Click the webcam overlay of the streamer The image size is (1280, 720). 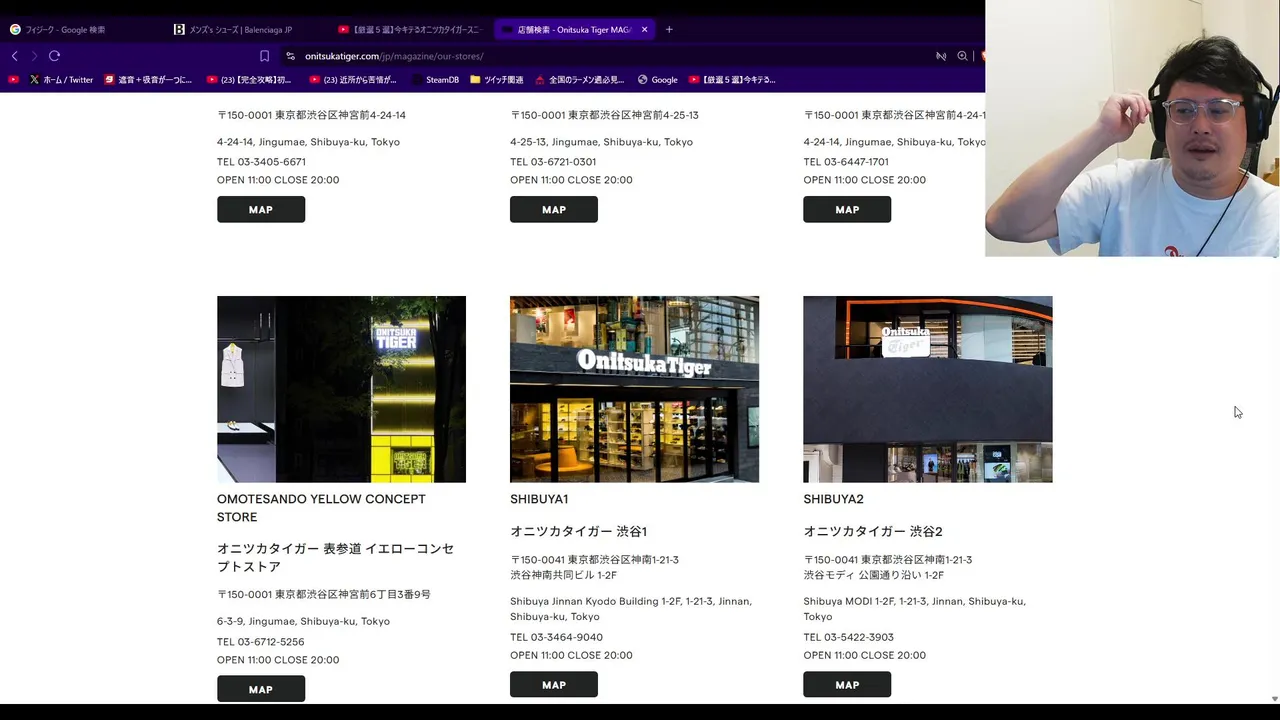pyautogui.click(x=1132, y=128)
